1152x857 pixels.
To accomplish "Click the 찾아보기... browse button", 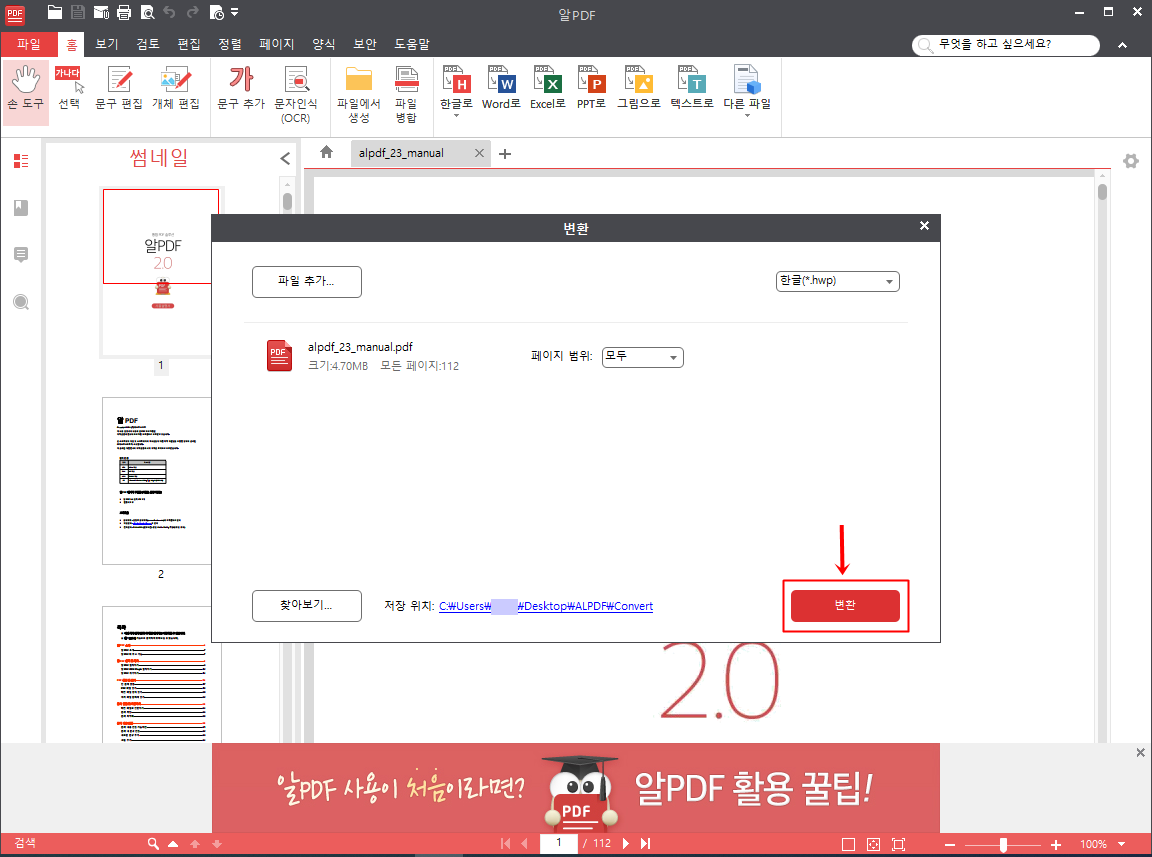I will 306,606.
